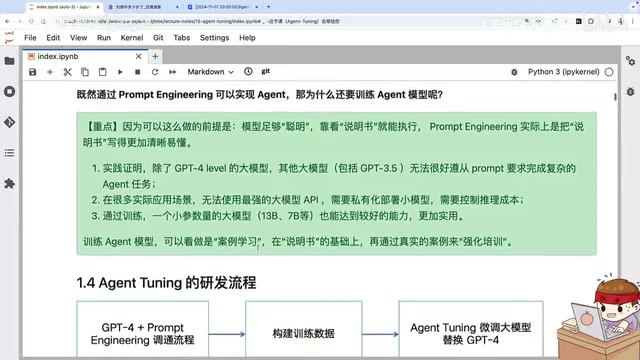Open the Markdown cell type dropdown

(210, 72)
